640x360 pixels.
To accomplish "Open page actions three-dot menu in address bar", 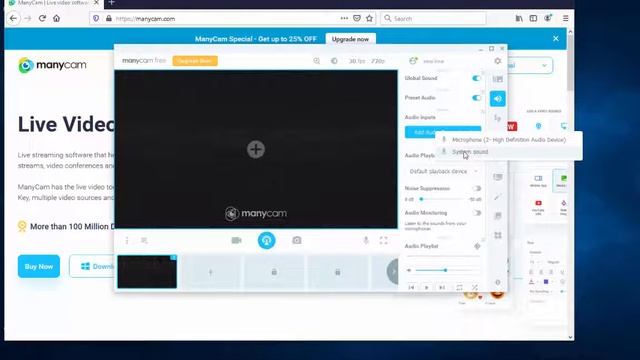I will (x=344, y=18).
